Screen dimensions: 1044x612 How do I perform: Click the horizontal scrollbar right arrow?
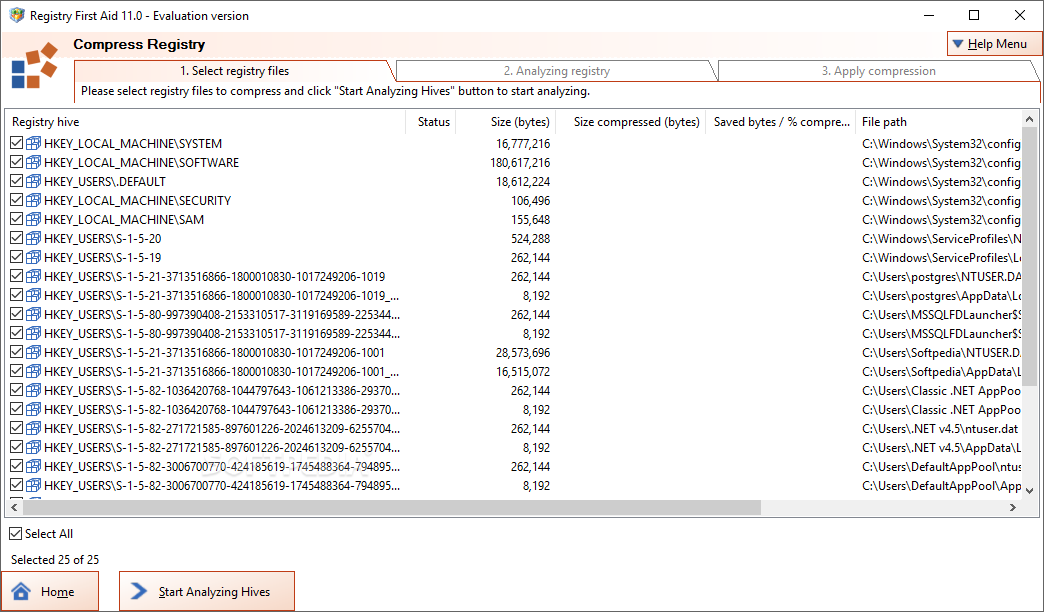1013,507
